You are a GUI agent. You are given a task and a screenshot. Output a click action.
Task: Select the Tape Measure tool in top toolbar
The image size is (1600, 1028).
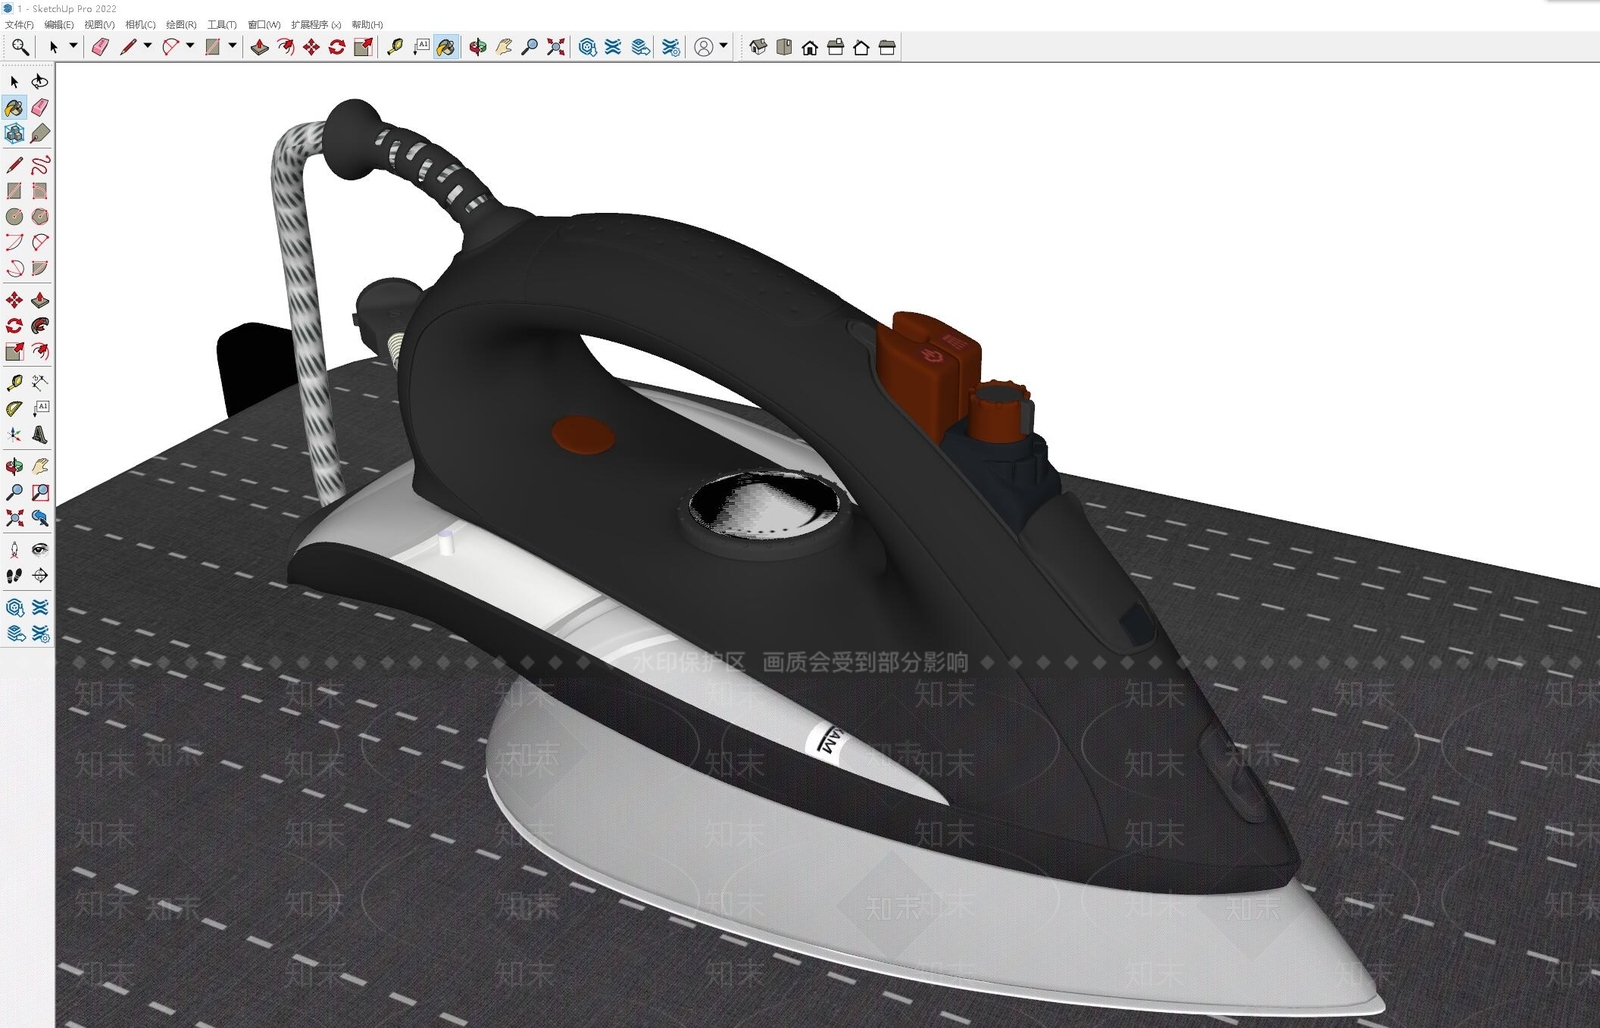pyautogui.click(x=395, y=47)
